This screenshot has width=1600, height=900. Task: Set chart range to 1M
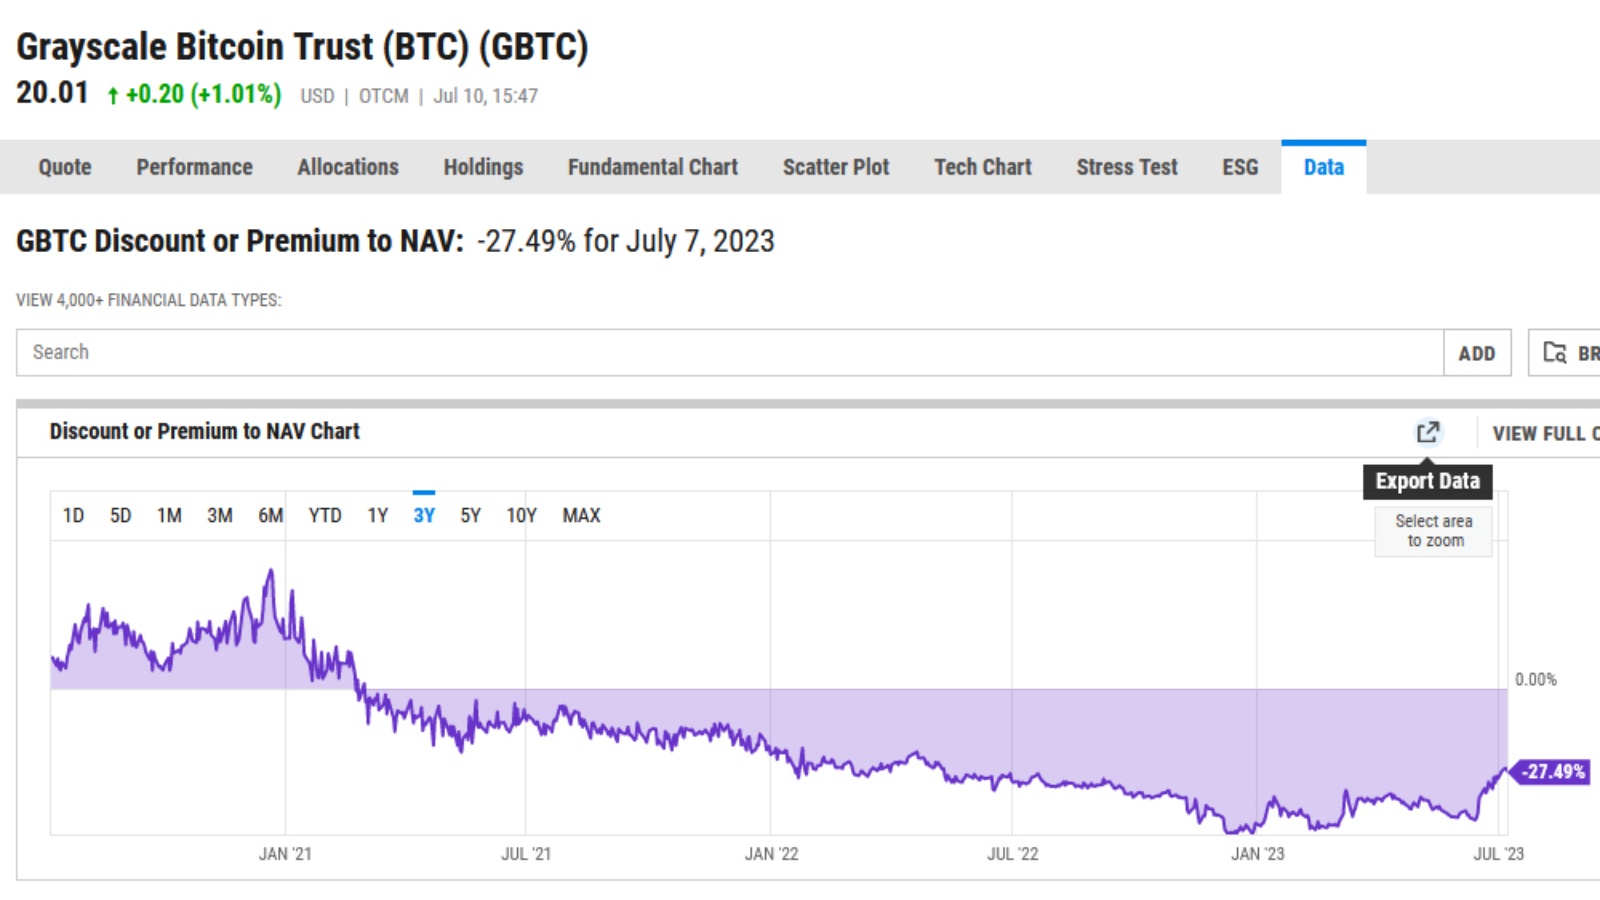(169, 515)
